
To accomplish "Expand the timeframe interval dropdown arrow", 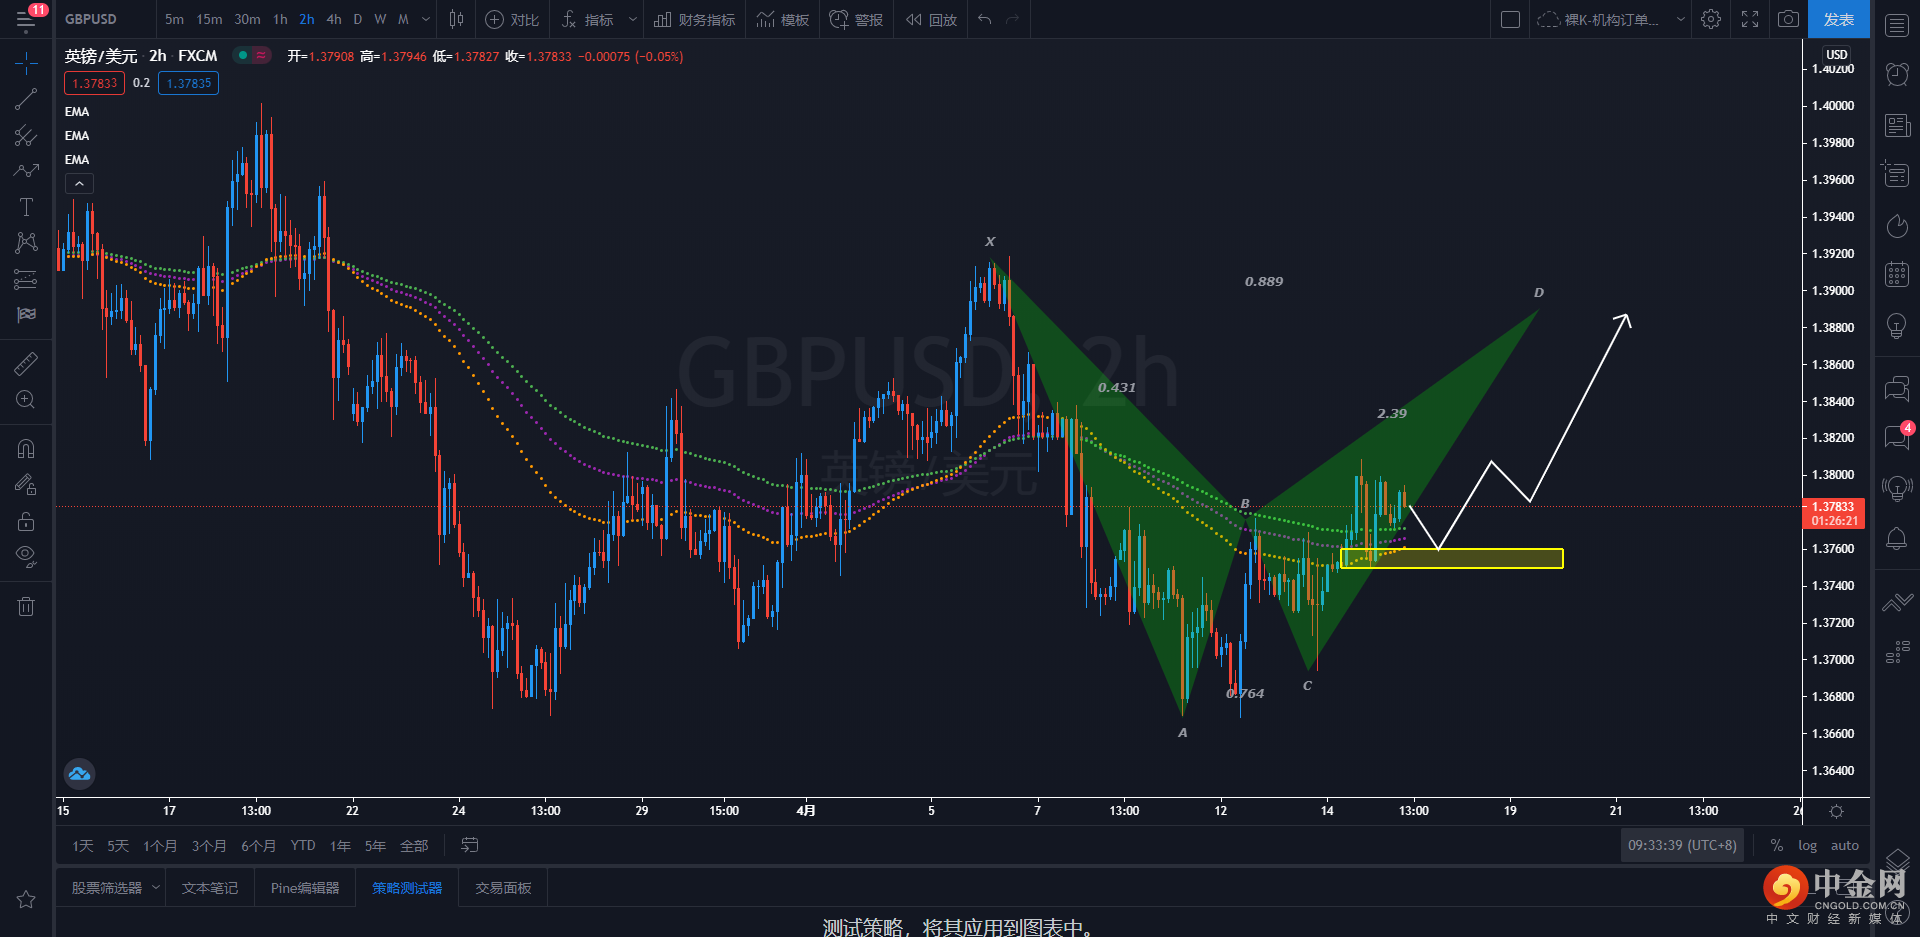I will pos(426,19).
